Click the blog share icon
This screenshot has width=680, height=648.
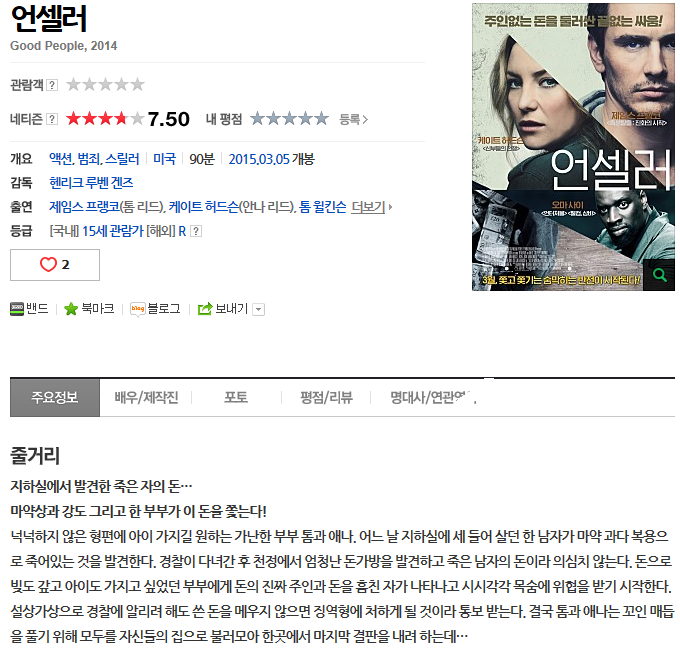(137, 309)
